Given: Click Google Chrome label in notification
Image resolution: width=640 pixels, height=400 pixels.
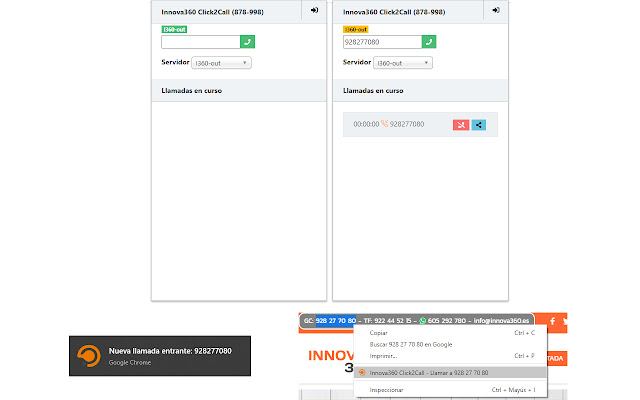Looking at the screenshot, I should [130, 362].
